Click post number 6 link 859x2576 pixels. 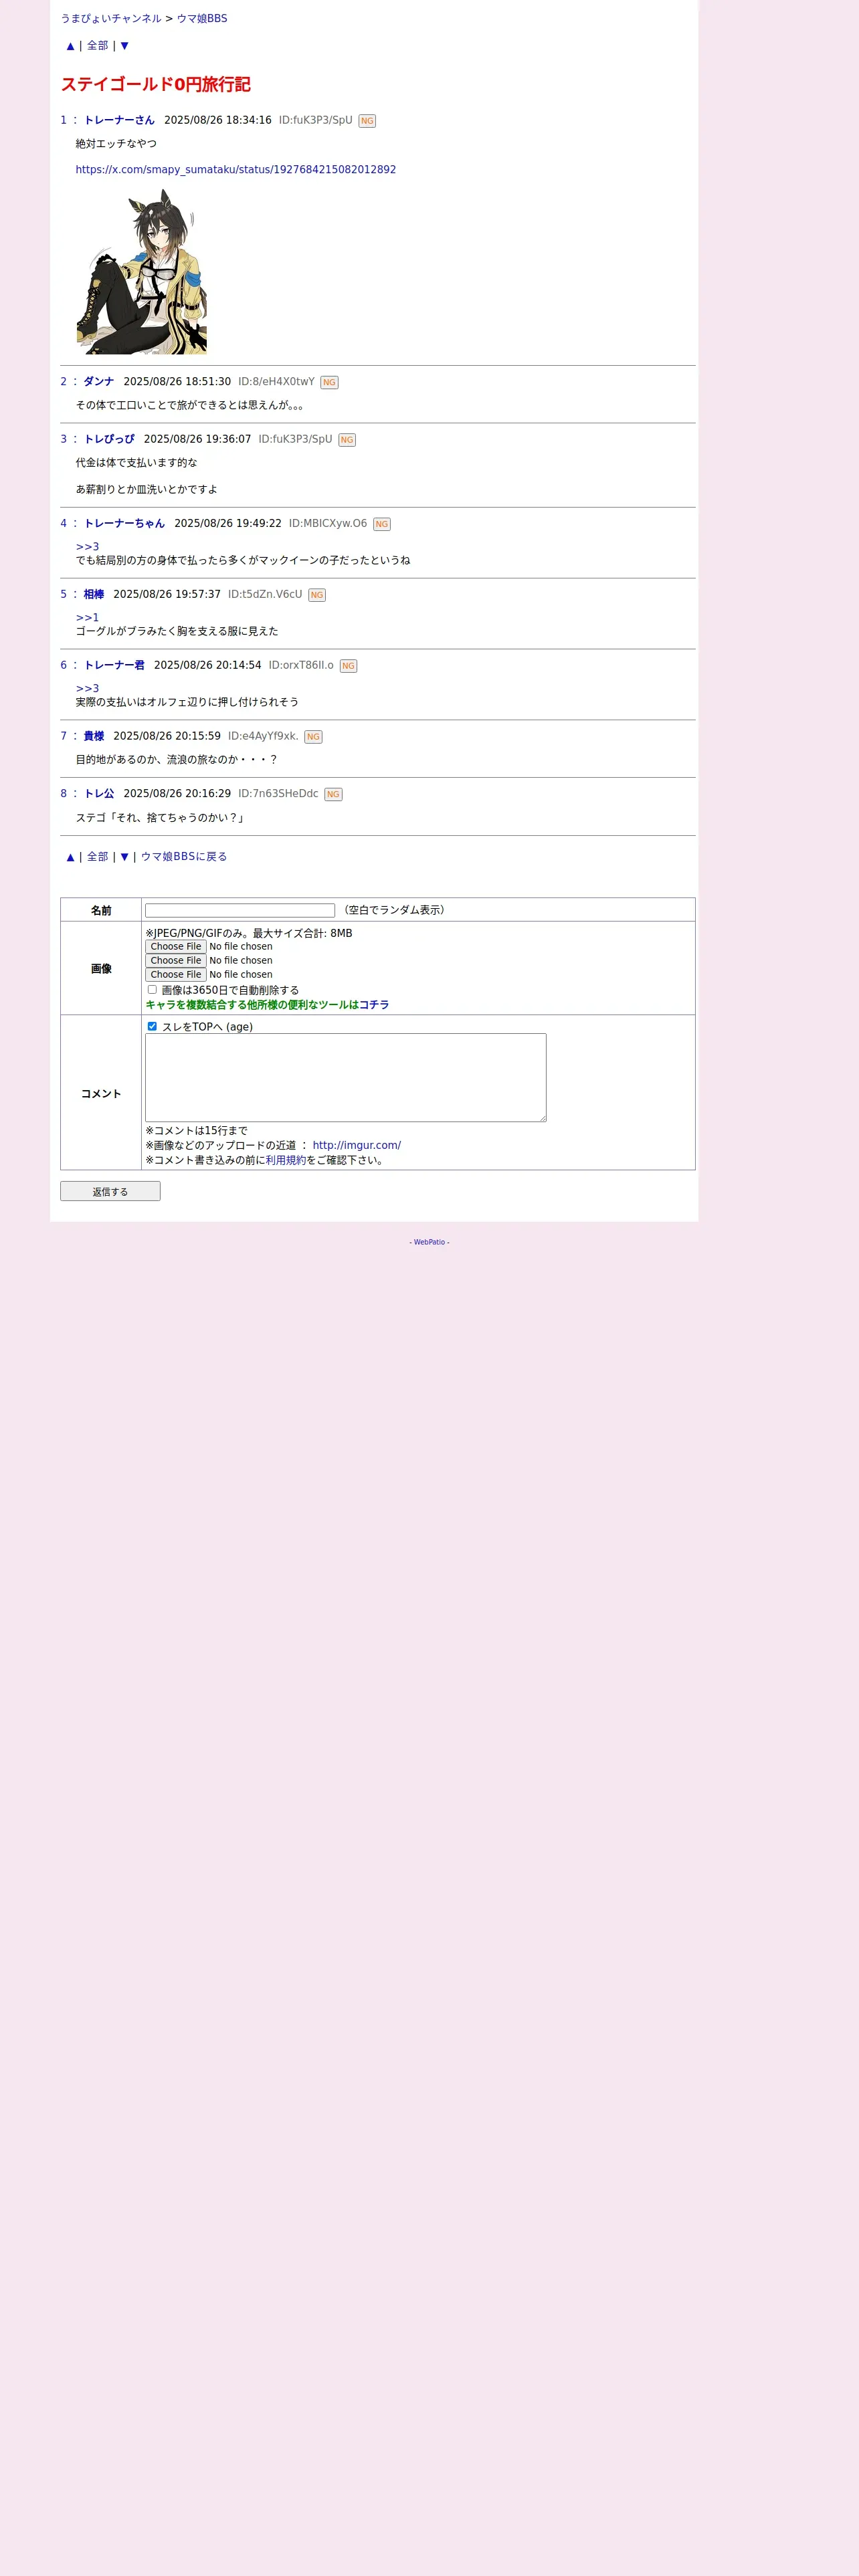click(x=63, y=666)
